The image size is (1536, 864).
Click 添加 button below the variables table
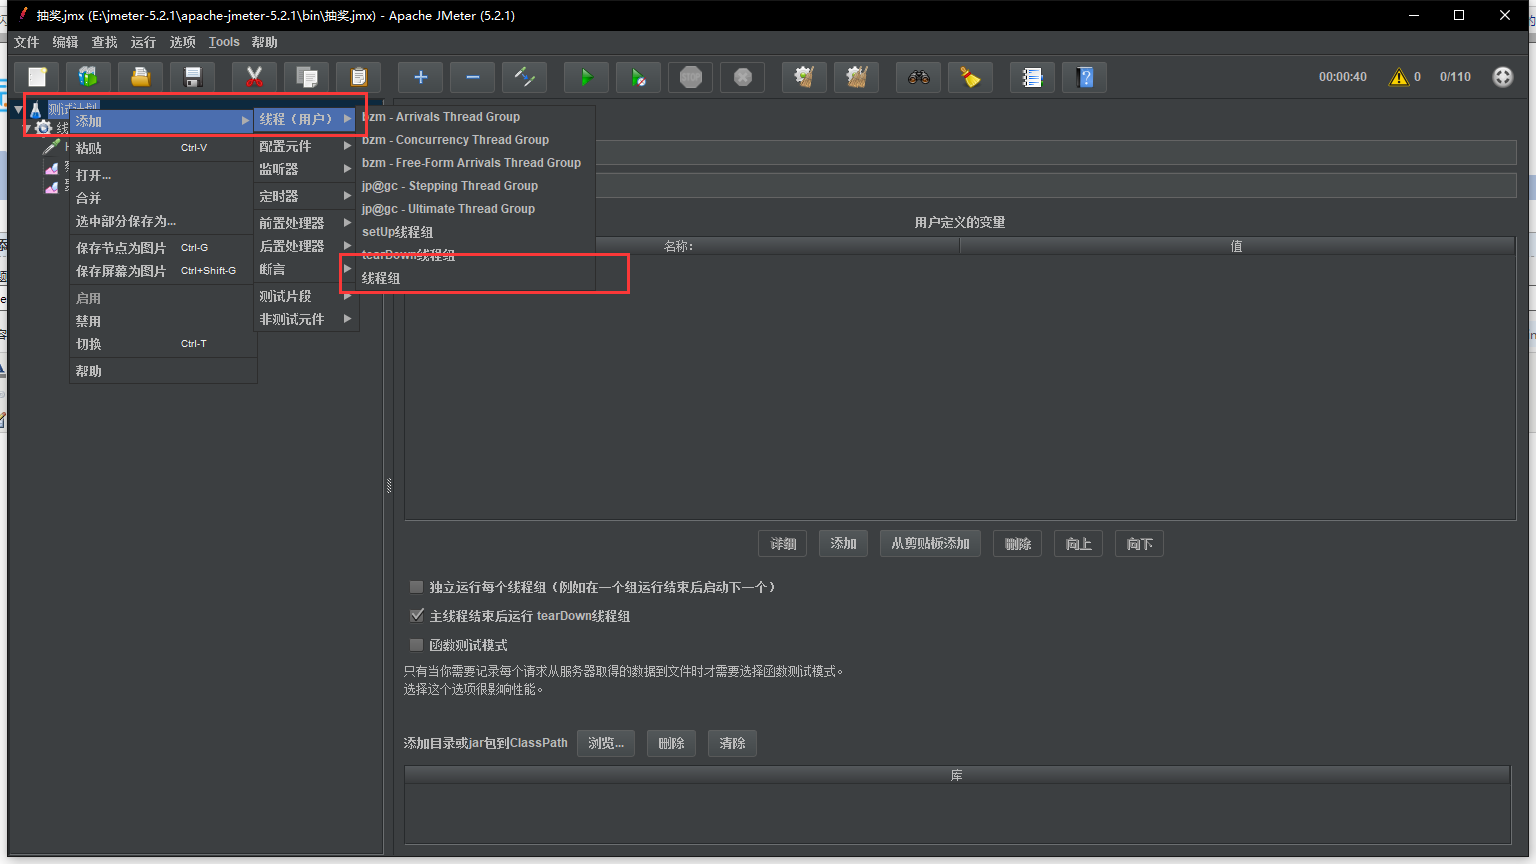coord(843,543)
